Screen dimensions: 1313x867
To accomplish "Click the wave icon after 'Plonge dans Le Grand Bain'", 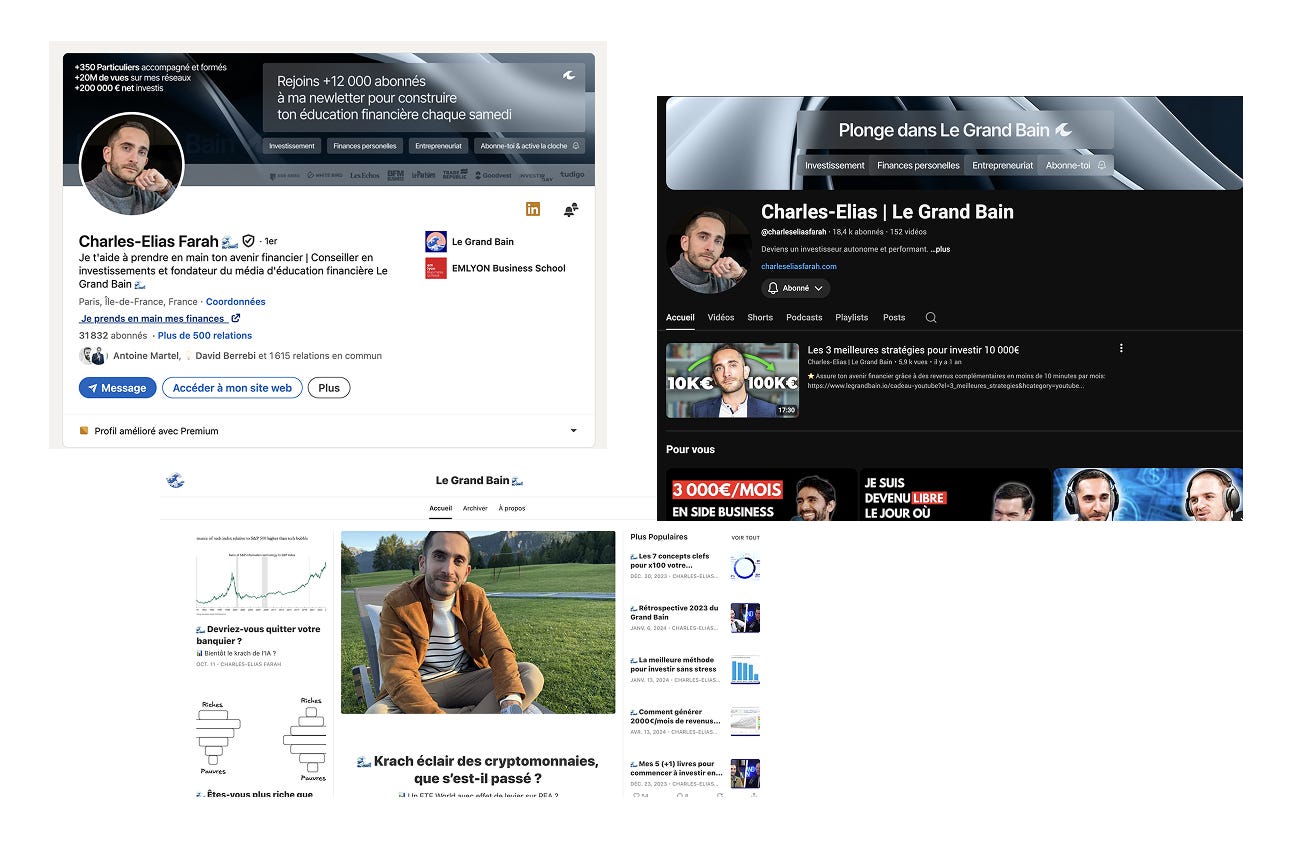I will click(x=1064, y=130).
